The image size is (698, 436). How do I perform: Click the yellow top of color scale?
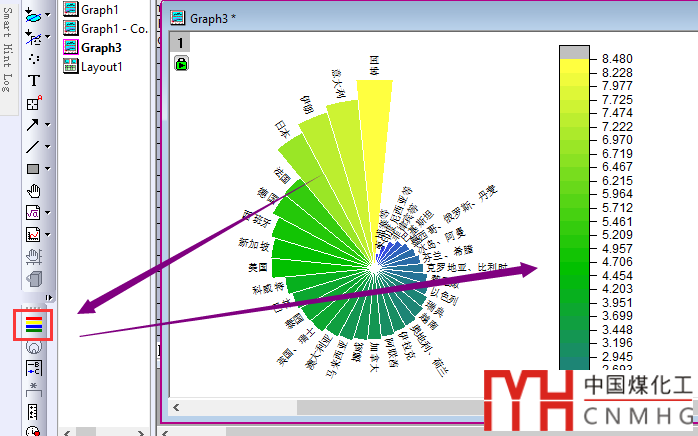coord(573,66)
